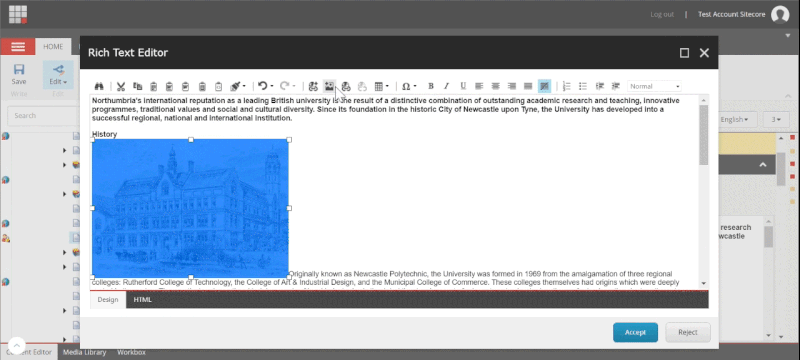This screenshot has height=360, width=800.
Task: Open the version 3 dropdown
Action: click(x=776, y=119)
